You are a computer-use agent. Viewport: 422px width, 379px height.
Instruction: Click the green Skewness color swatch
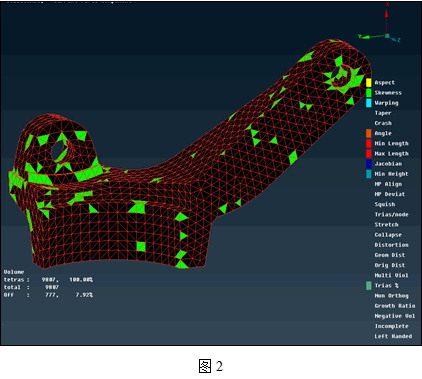coord(369,93)
